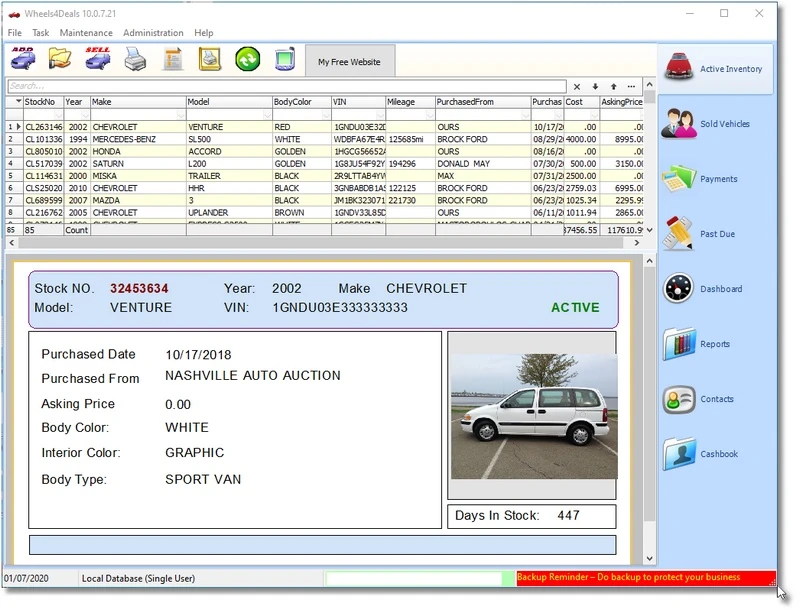Open the Cashbook sidebar icon
This screenshot has width=800, height=610.
point(681,452)
